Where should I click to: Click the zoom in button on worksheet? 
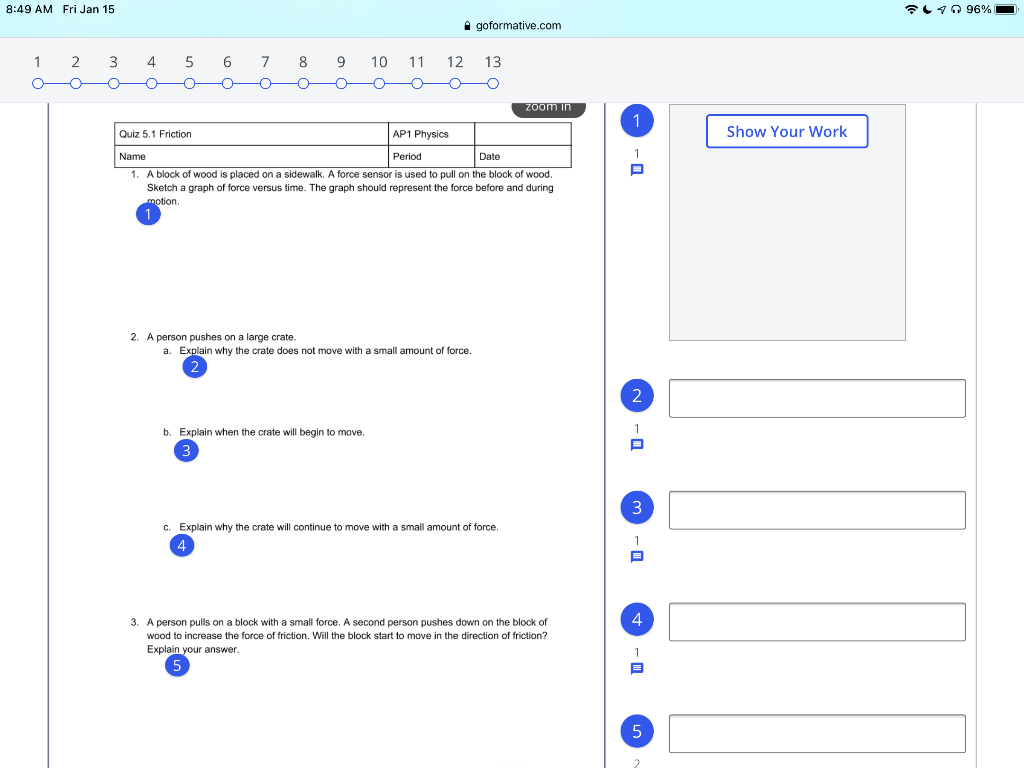[x=549, y=108]
